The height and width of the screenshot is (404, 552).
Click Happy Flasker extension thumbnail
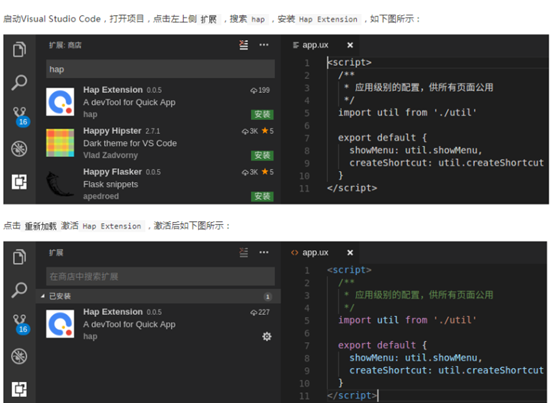60,184
